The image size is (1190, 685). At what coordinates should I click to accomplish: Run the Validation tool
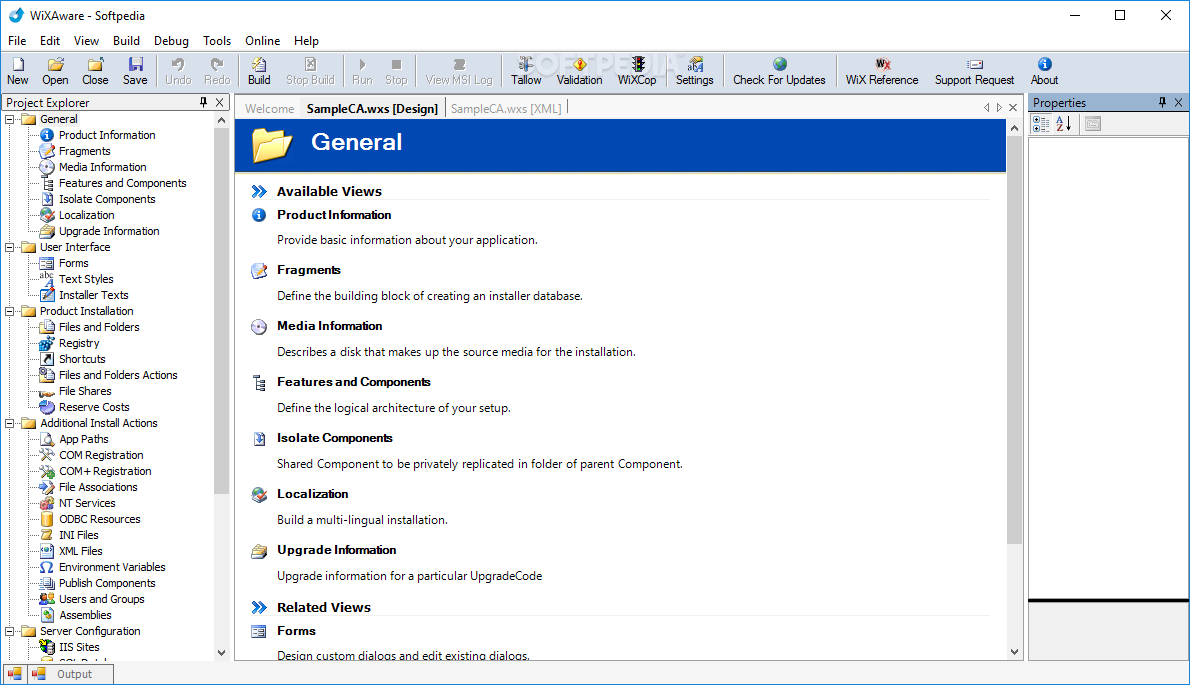tap(579, 71)
